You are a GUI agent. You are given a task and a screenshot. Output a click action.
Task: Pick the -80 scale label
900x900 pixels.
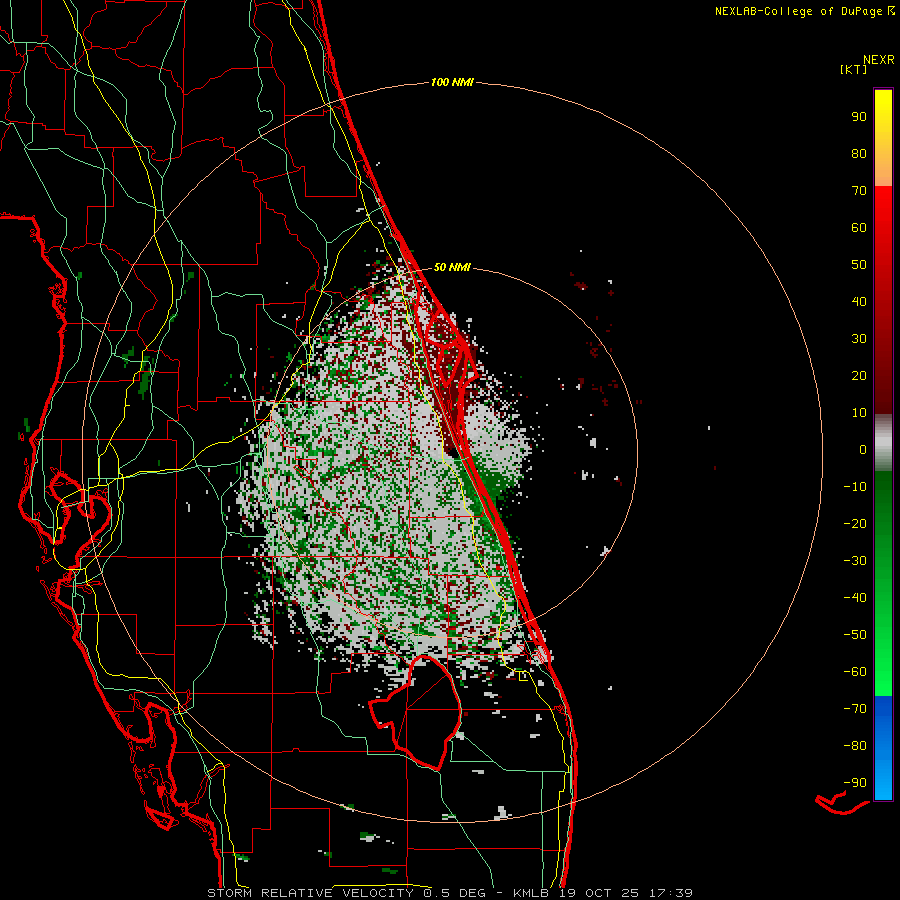coord(855,746)
